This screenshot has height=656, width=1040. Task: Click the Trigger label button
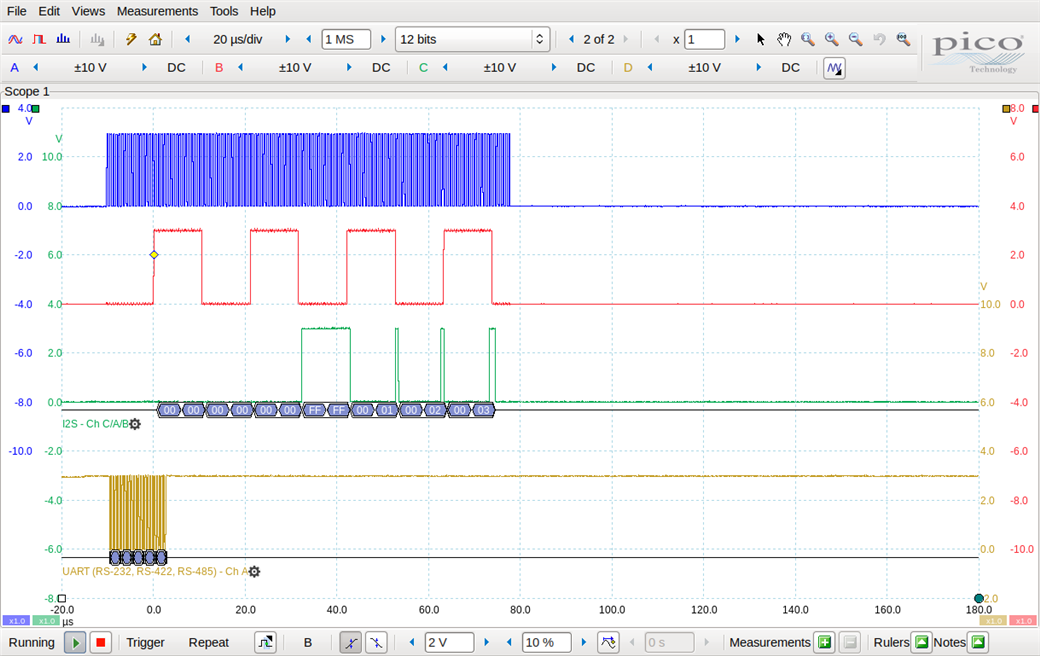pyautogui.click(x=145, y=642)
